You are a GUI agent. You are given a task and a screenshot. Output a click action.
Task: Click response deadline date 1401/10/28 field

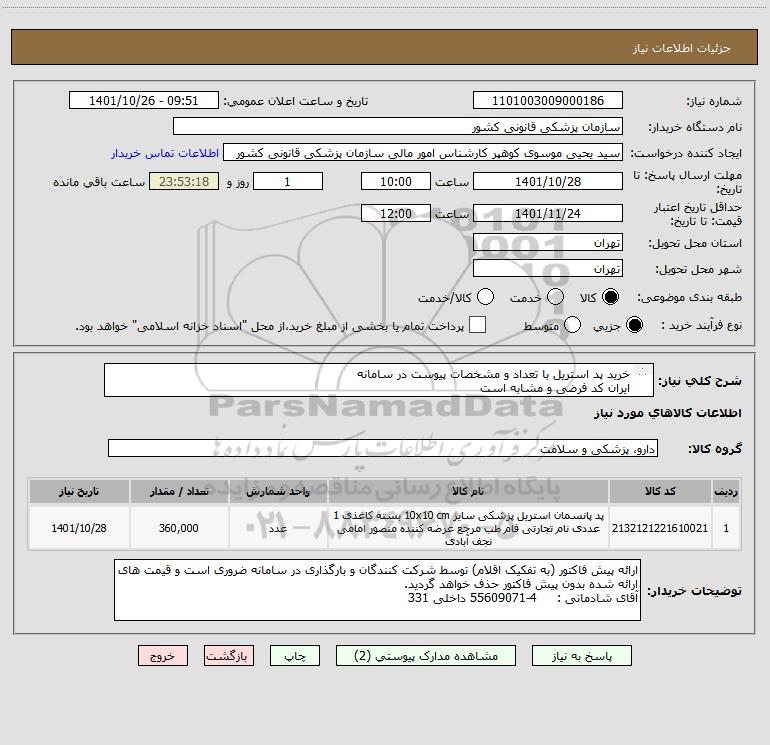(x=548, y=182)
